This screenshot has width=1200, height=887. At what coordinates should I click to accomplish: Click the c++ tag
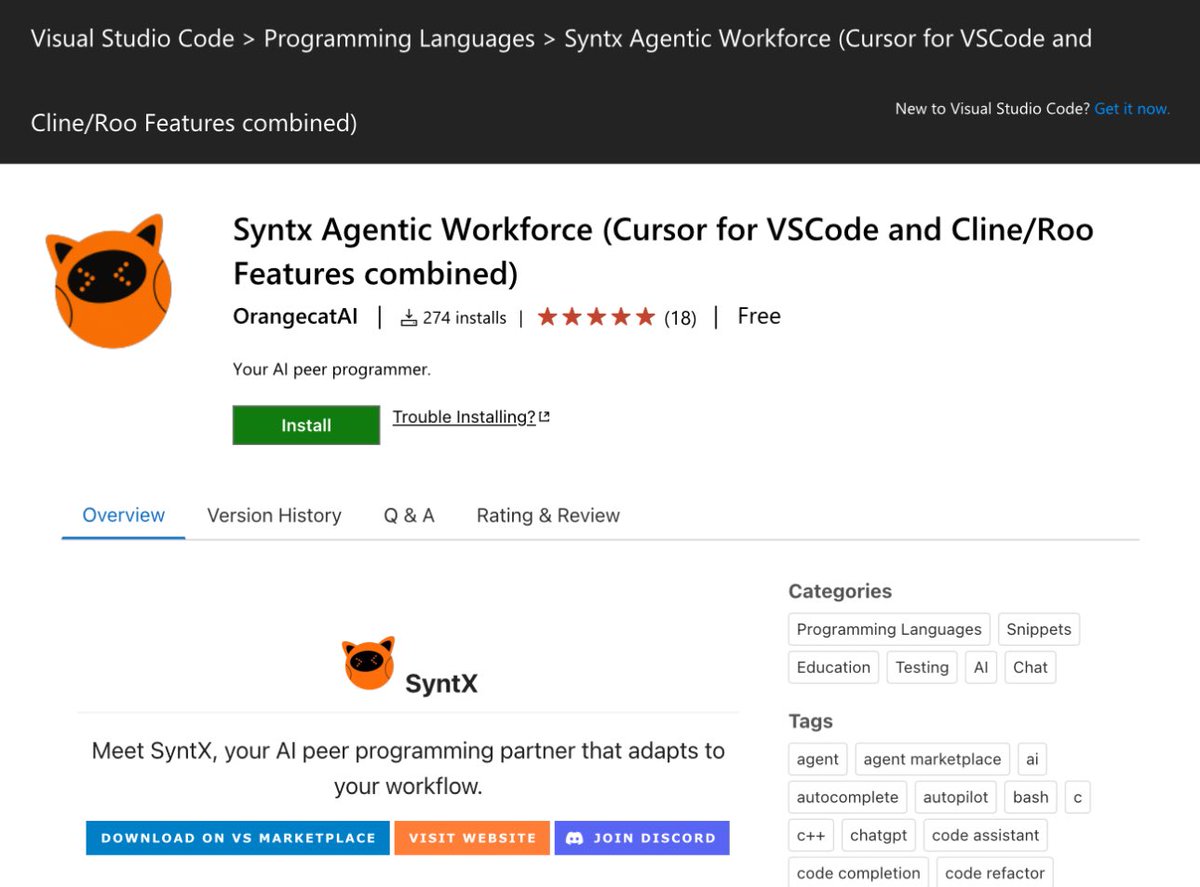click(x=811, y=835)
